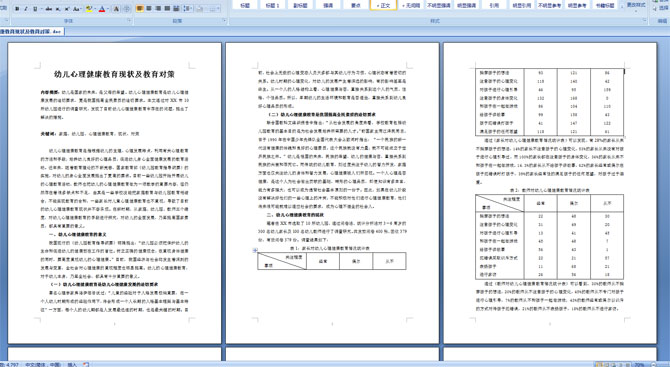This screenshot has width=670, height=367.
Task: Select the justify alignment icon
Action: [x=168, y=8]
